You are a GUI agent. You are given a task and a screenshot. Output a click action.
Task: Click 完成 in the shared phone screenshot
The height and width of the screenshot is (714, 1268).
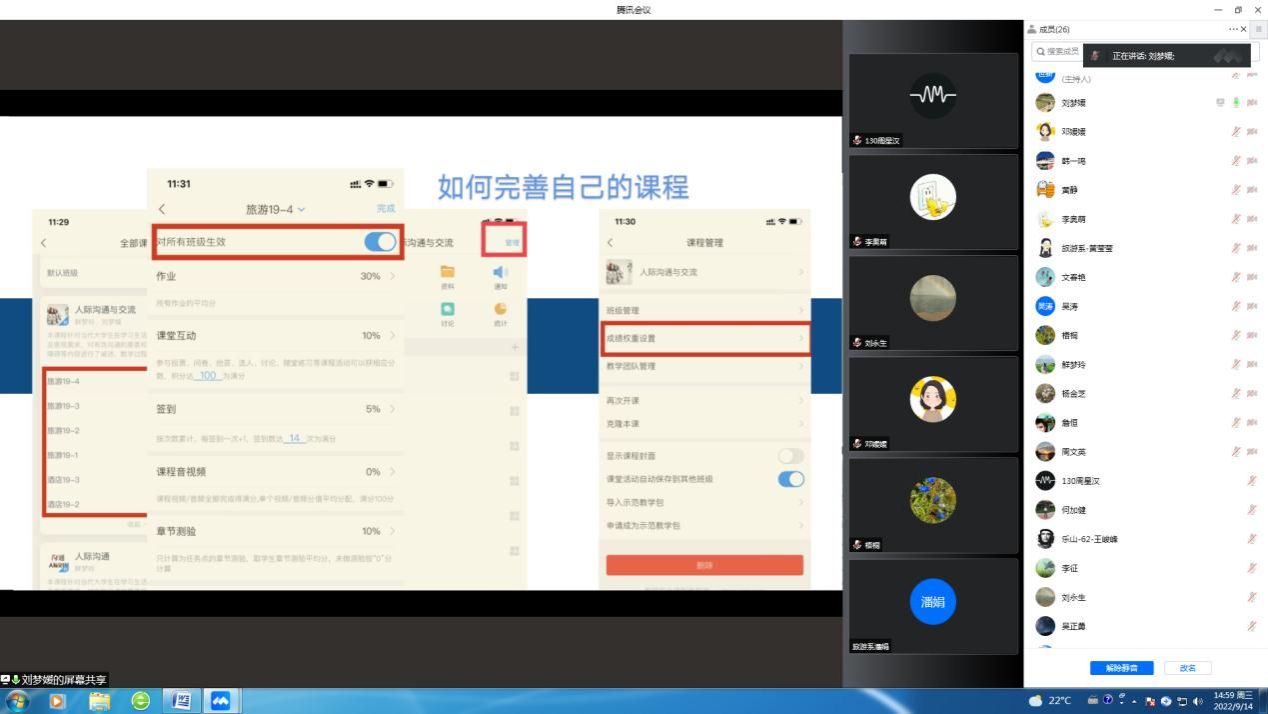[x=386, y=209]
